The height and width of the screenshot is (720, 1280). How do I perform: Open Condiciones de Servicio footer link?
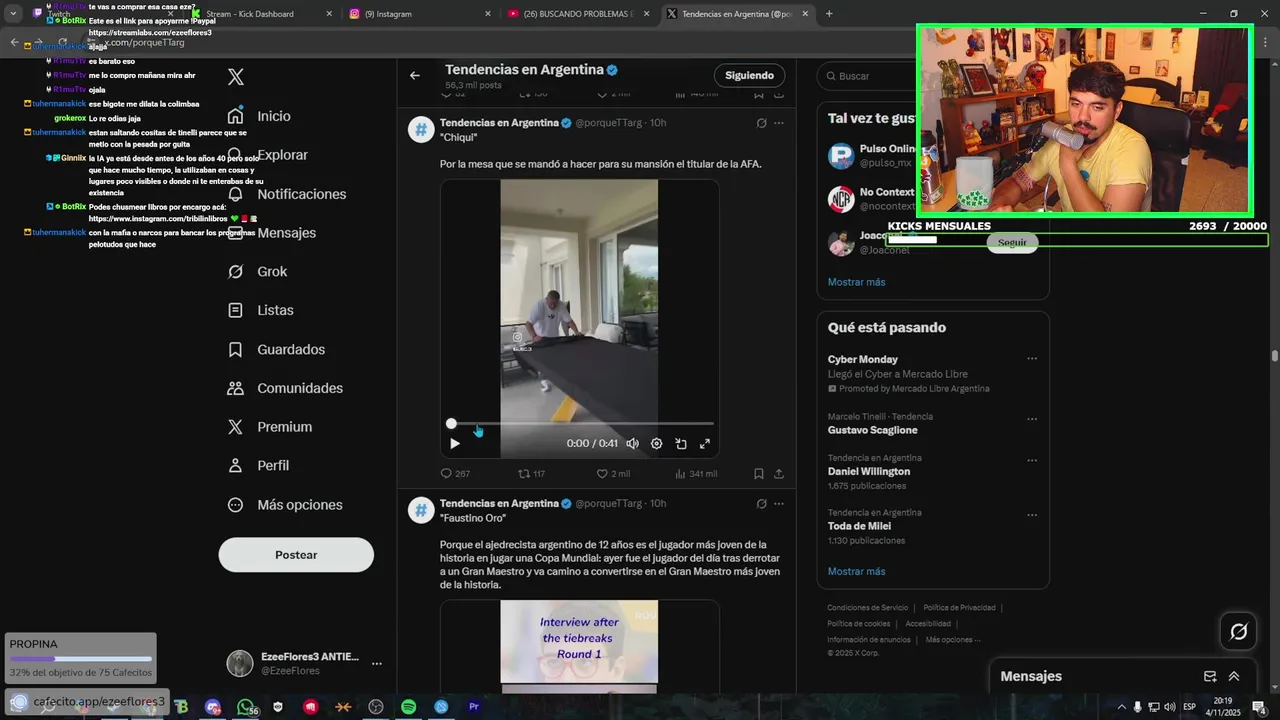(x=867, y=608)
